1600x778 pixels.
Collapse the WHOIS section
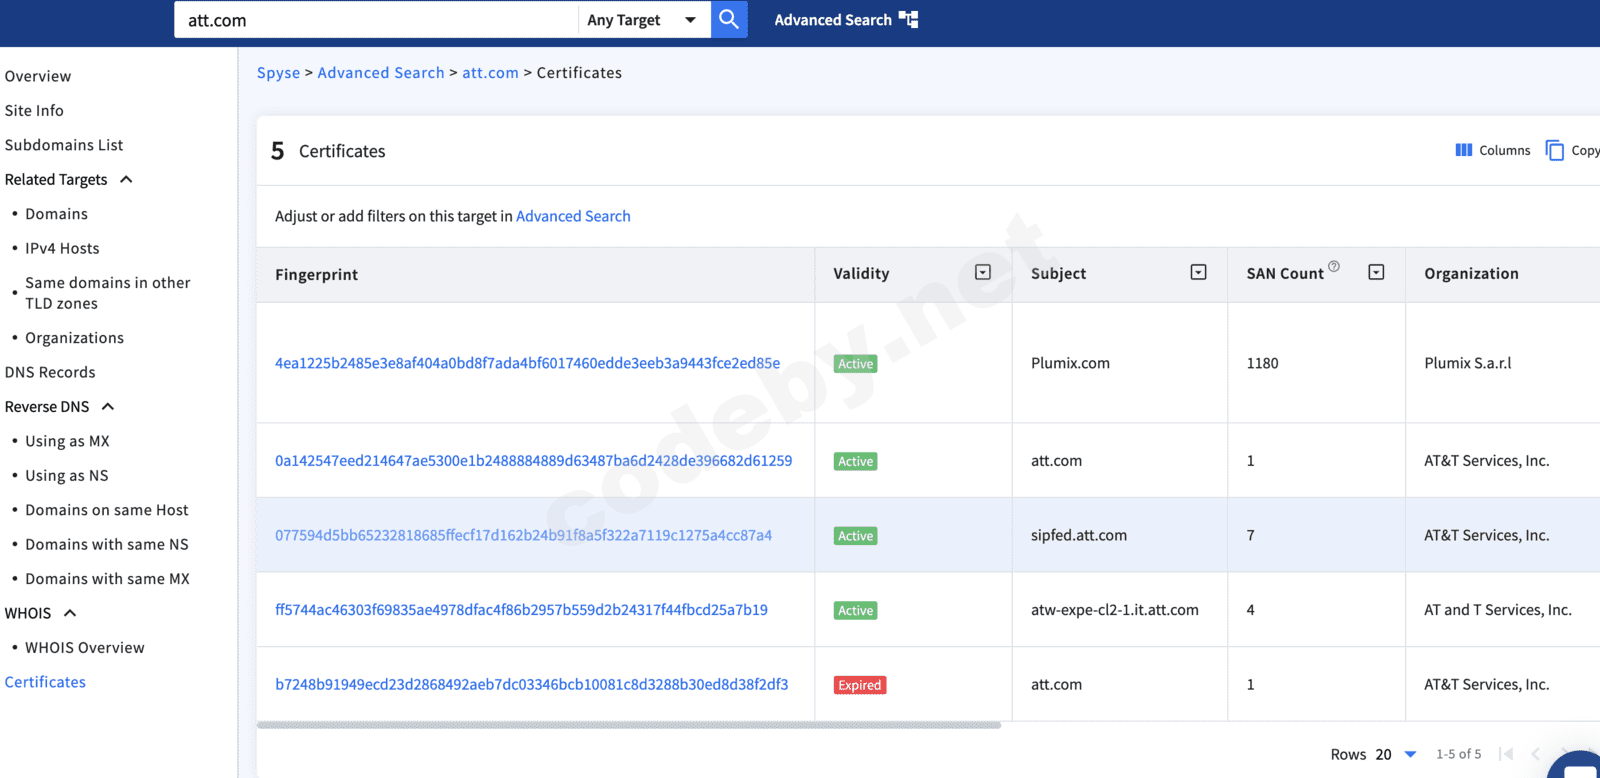click(70, 613)
